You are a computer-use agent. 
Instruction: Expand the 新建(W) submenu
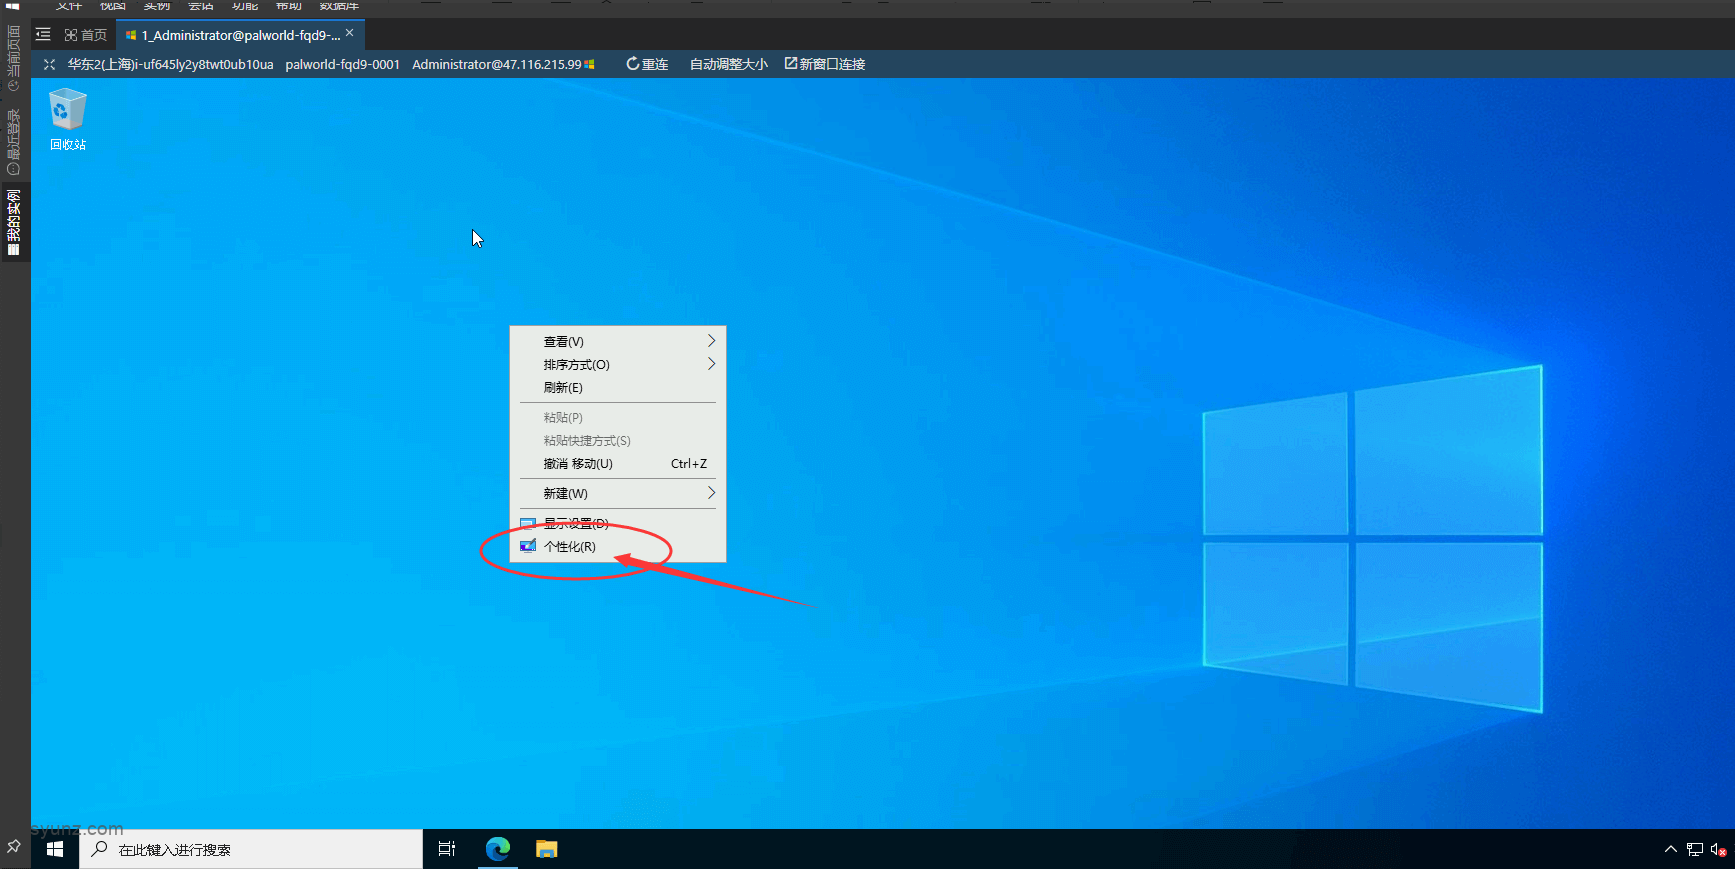coord(618,493)
